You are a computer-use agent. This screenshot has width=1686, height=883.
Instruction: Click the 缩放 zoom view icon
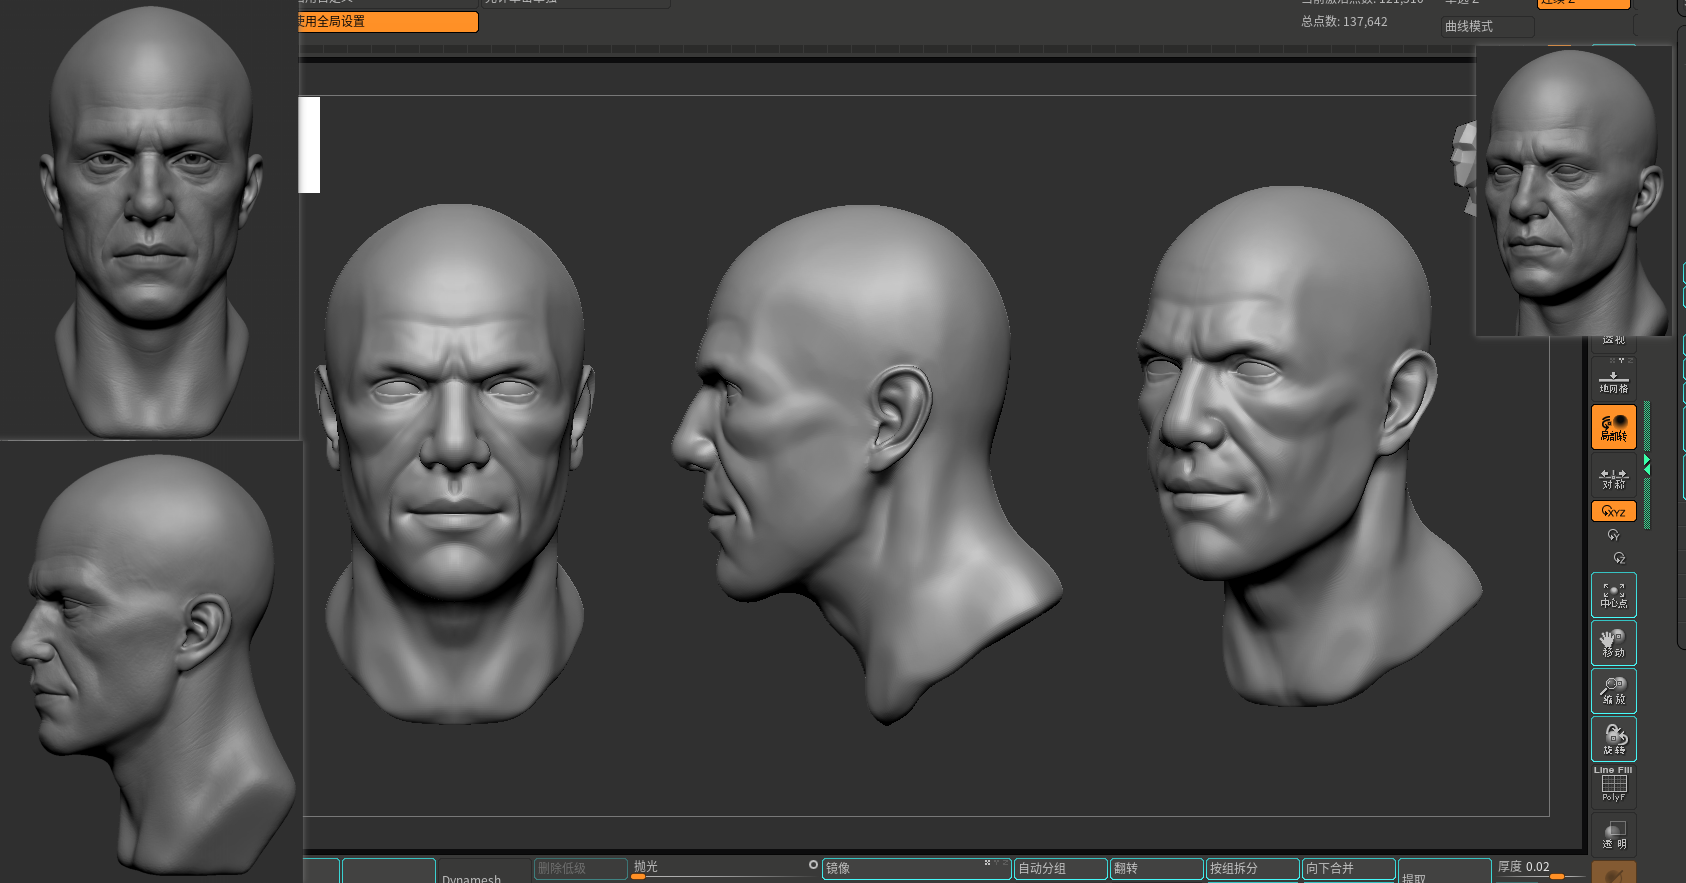1613,691
